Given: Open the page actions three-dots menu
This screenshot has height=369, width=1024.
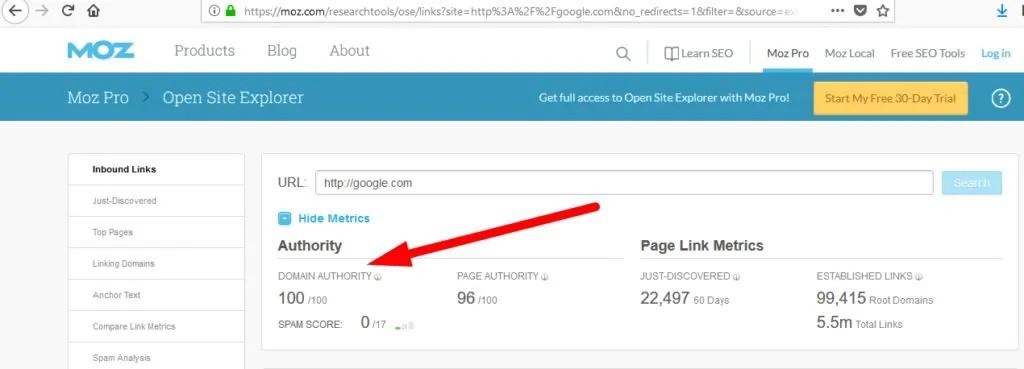Looking at the screenshot, I should 838,11.
